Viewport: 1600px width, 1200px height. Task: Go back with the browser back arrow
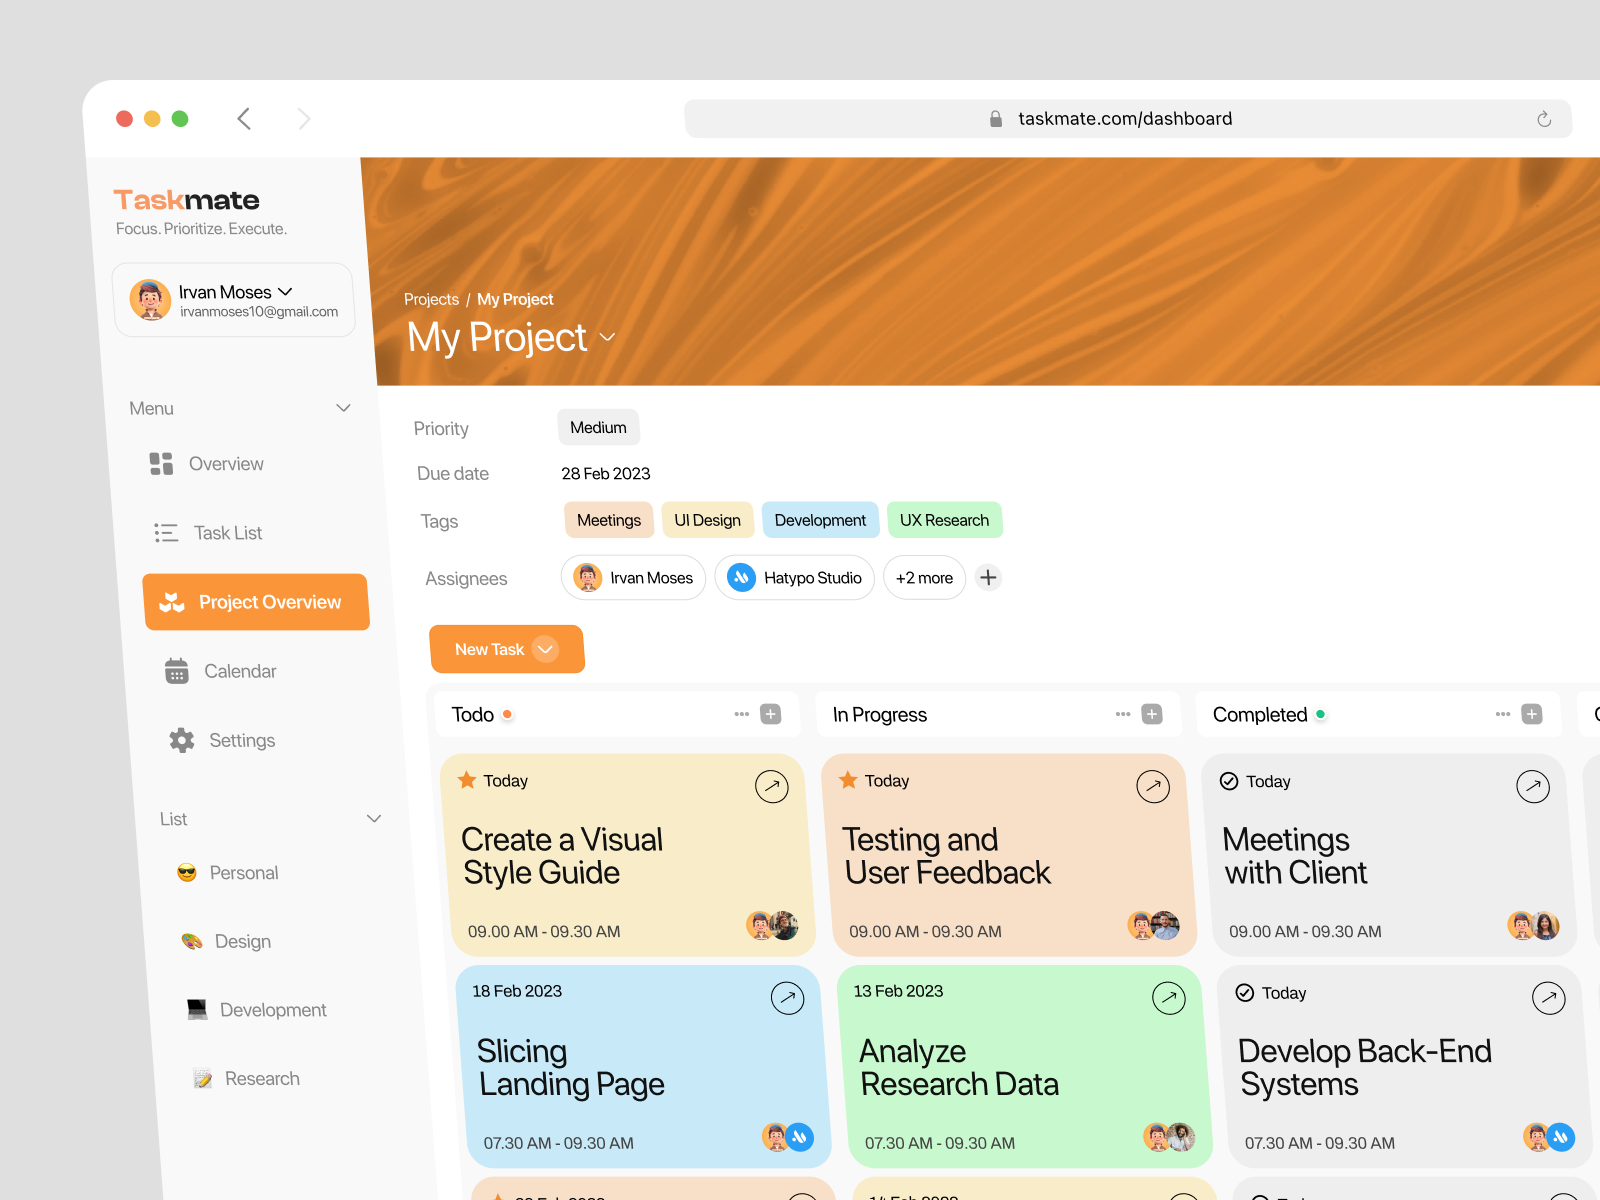click(x=244, y=119)
